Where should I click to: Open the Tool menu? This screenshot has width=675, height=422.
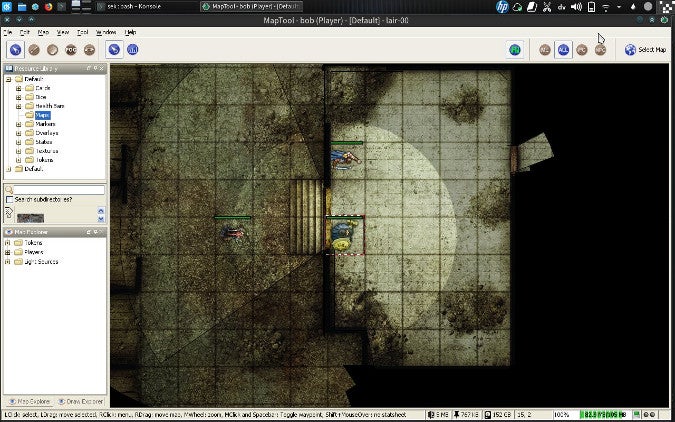[83, 32]
